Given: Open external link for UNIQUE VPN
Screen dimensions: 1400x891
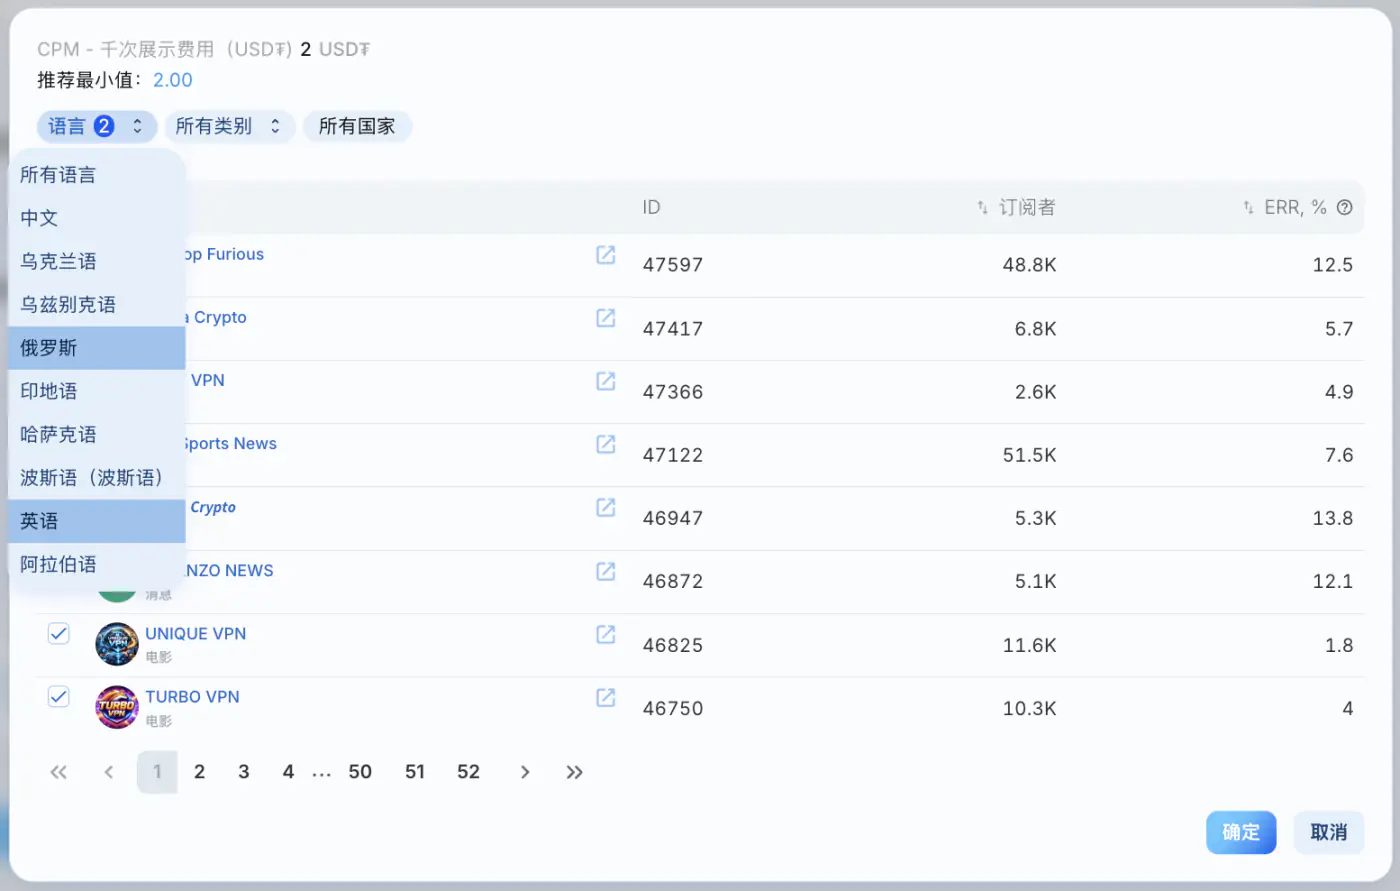Looking at the screenshot, I should (605, 633).
